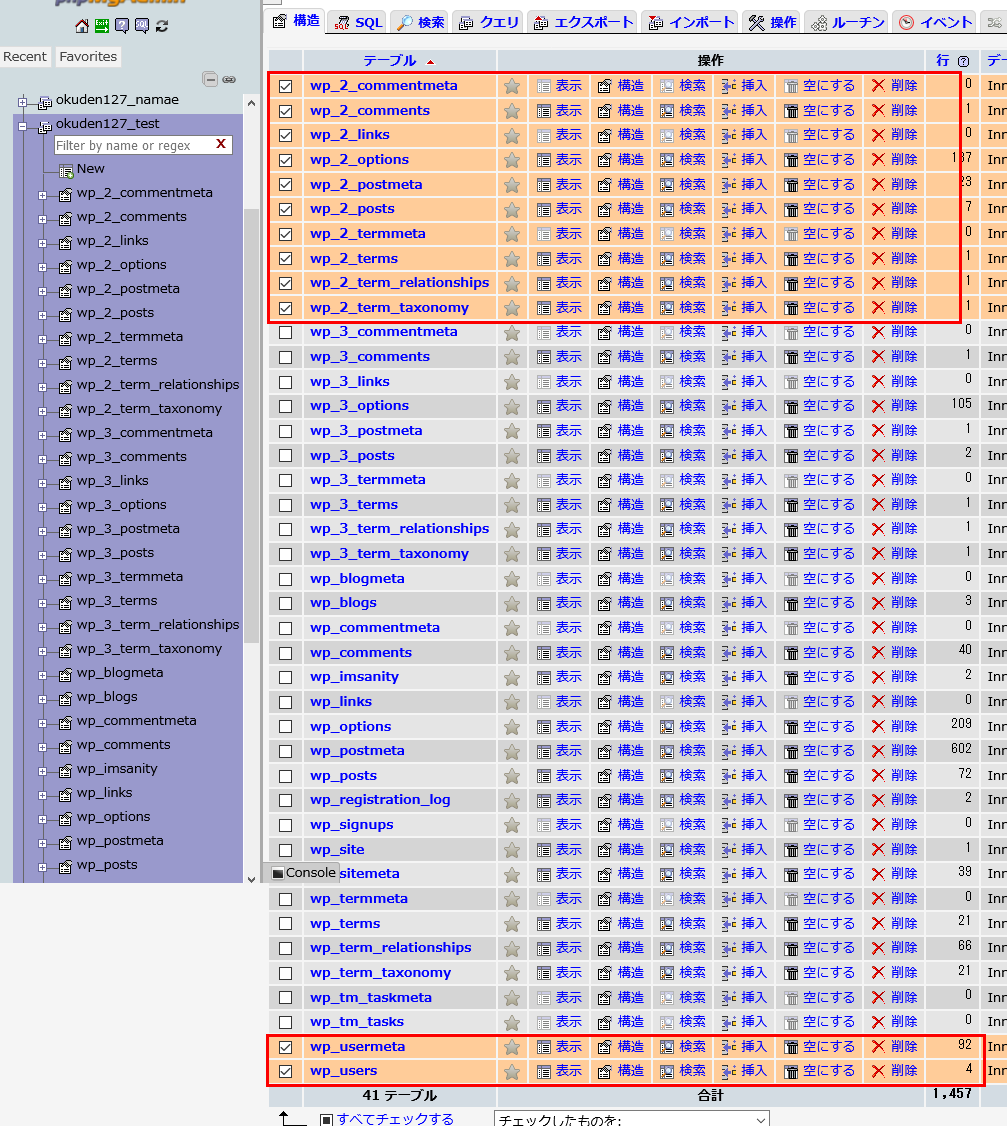Check the wp_3_comments table checkbox
The width and height of the screenshot is (1007, 1126).
point(286,357)
